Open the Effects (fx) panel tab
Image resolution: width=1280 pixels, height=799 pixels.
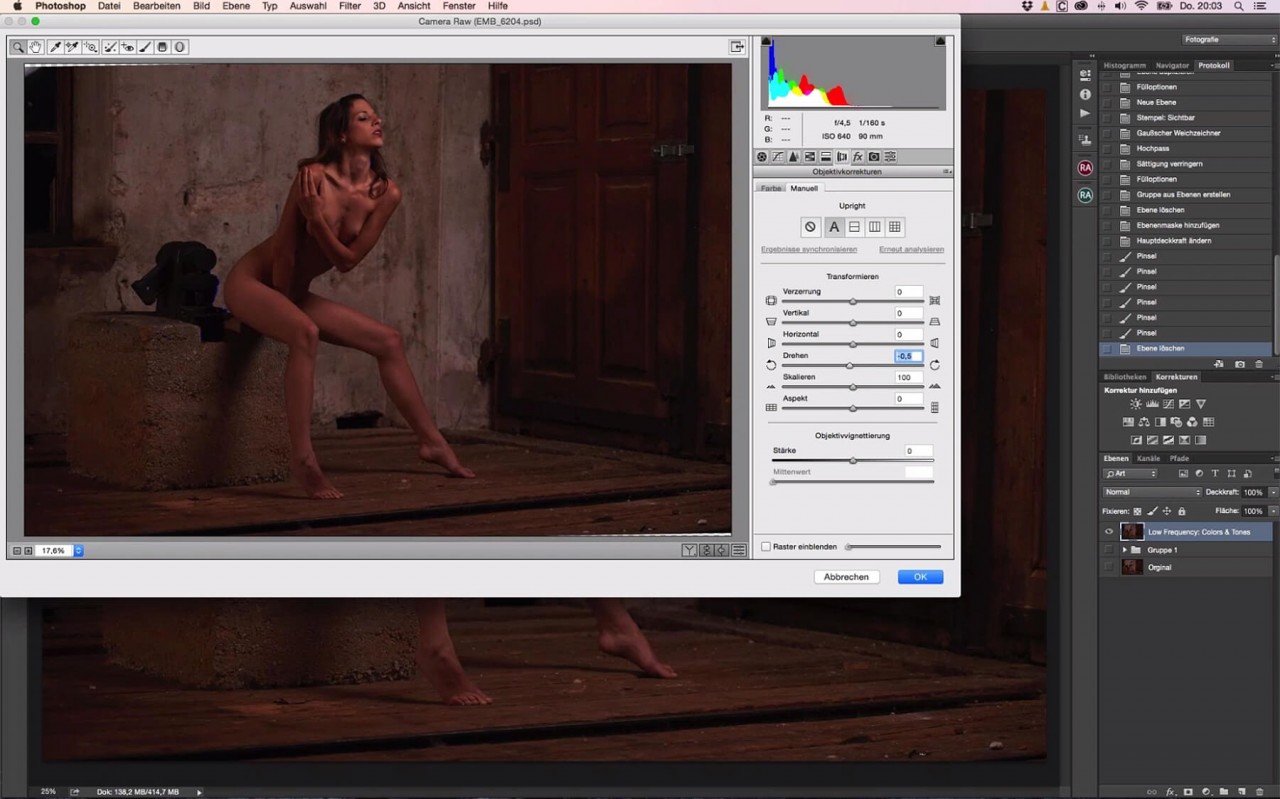(857, 157)
